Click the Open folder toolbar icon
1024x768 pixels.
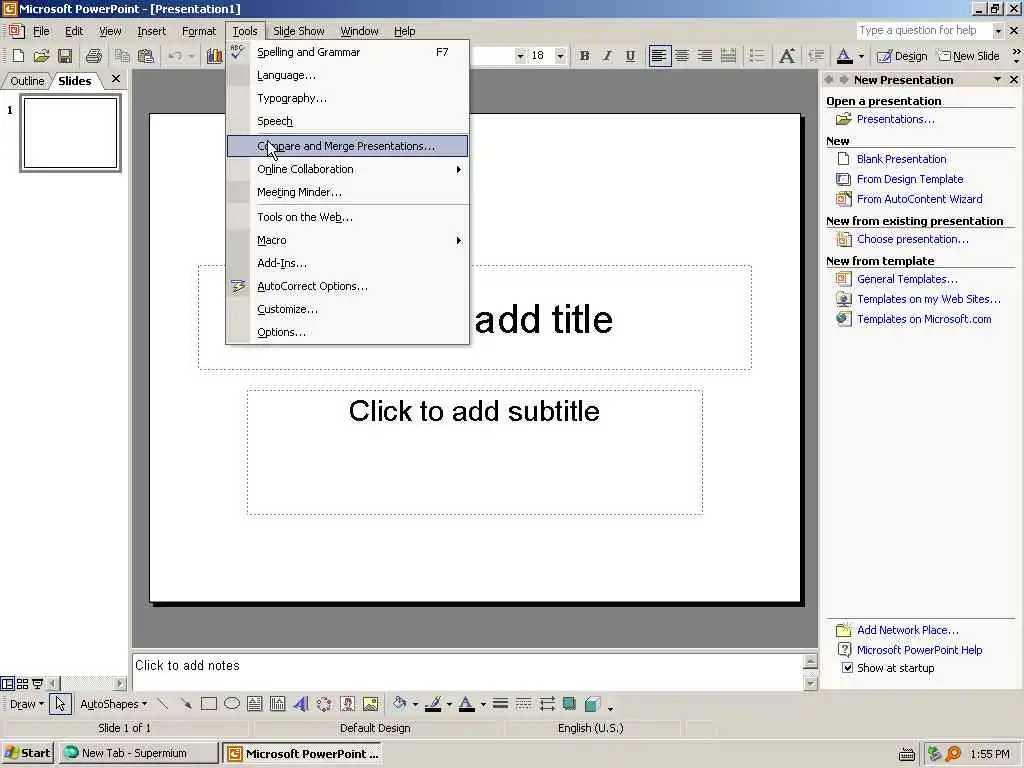41,56
